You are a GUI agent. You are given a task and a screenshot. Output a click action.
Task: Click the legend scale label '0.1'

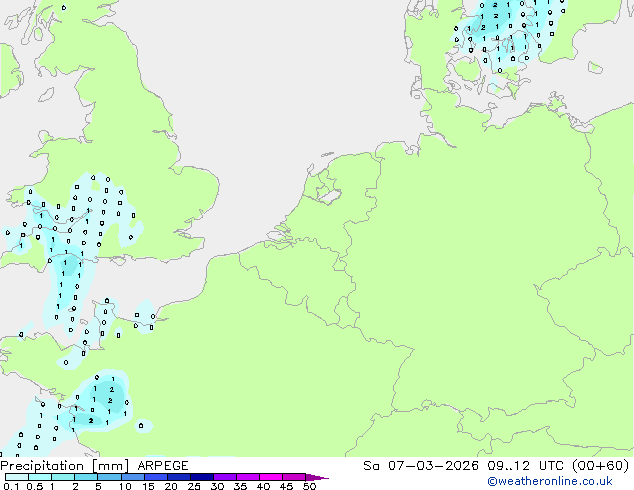tap(11, 486)
